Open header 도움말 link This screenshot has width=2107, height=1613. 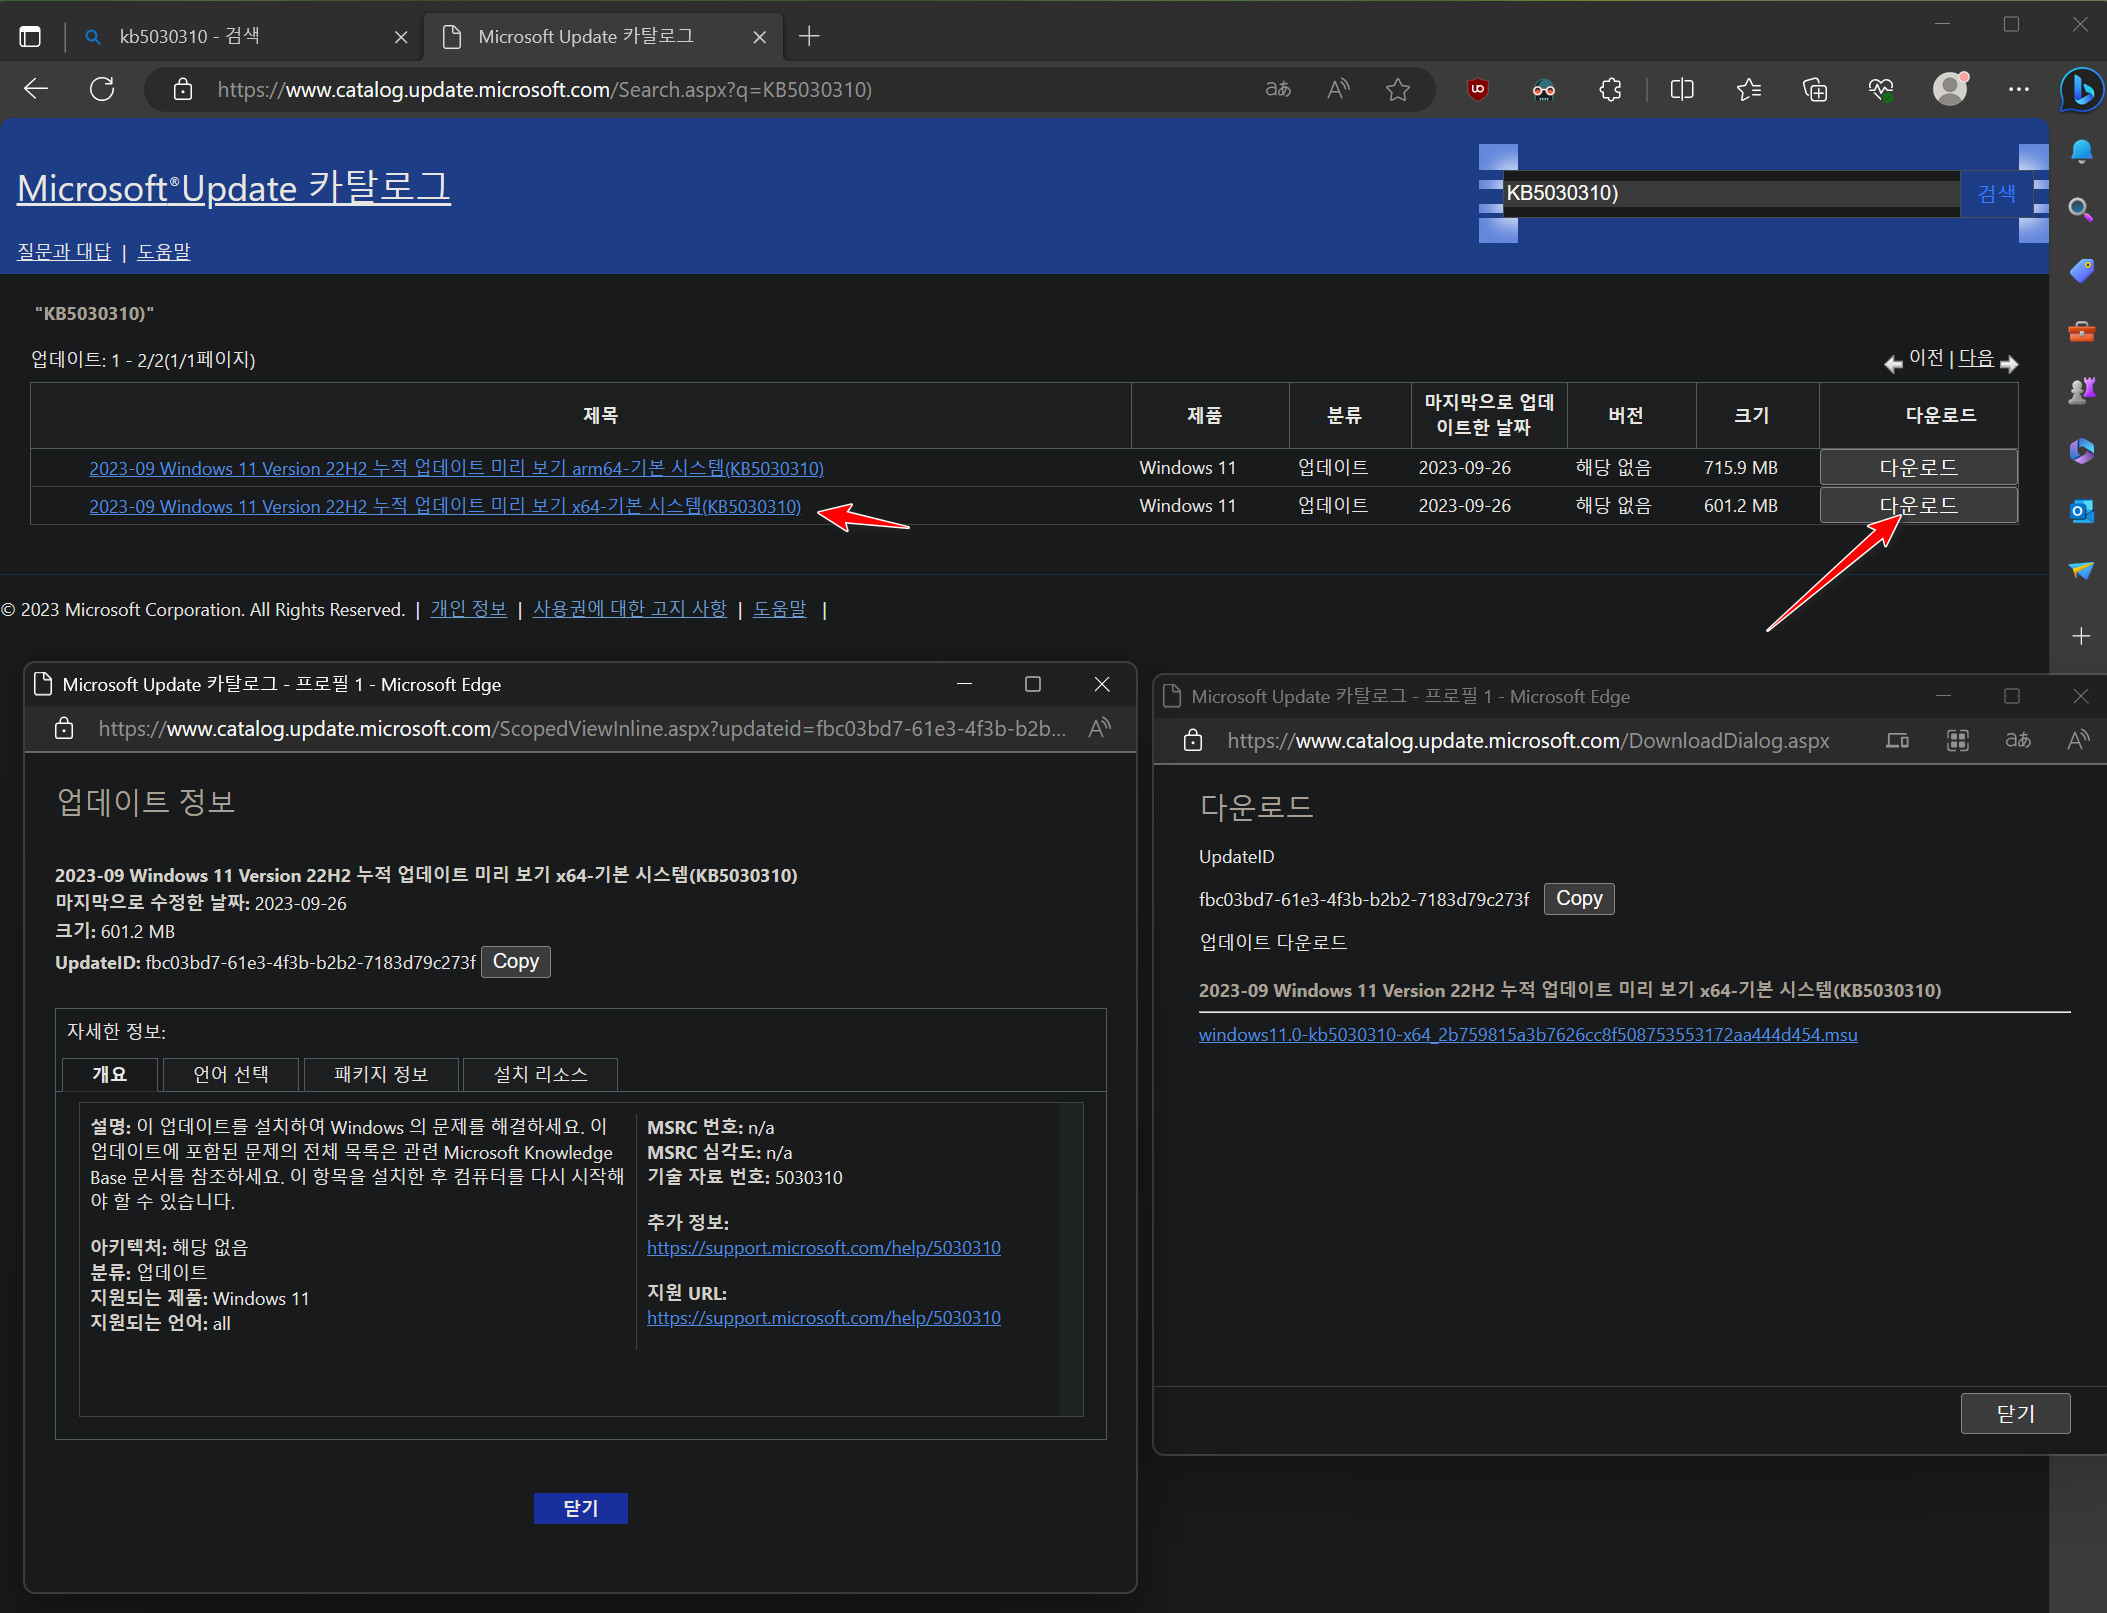163,251
